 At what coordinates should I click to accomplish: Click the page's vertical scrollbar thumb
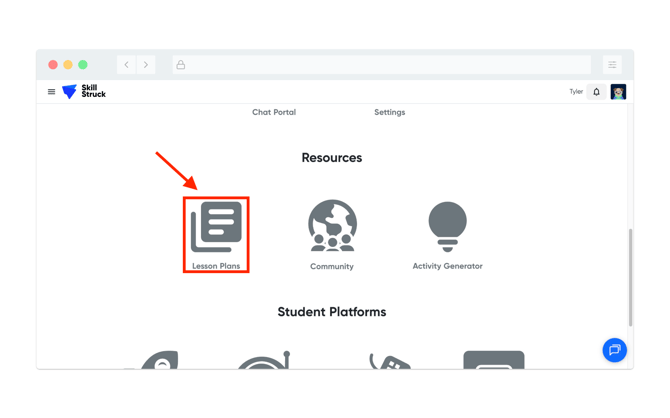[630, 277]
